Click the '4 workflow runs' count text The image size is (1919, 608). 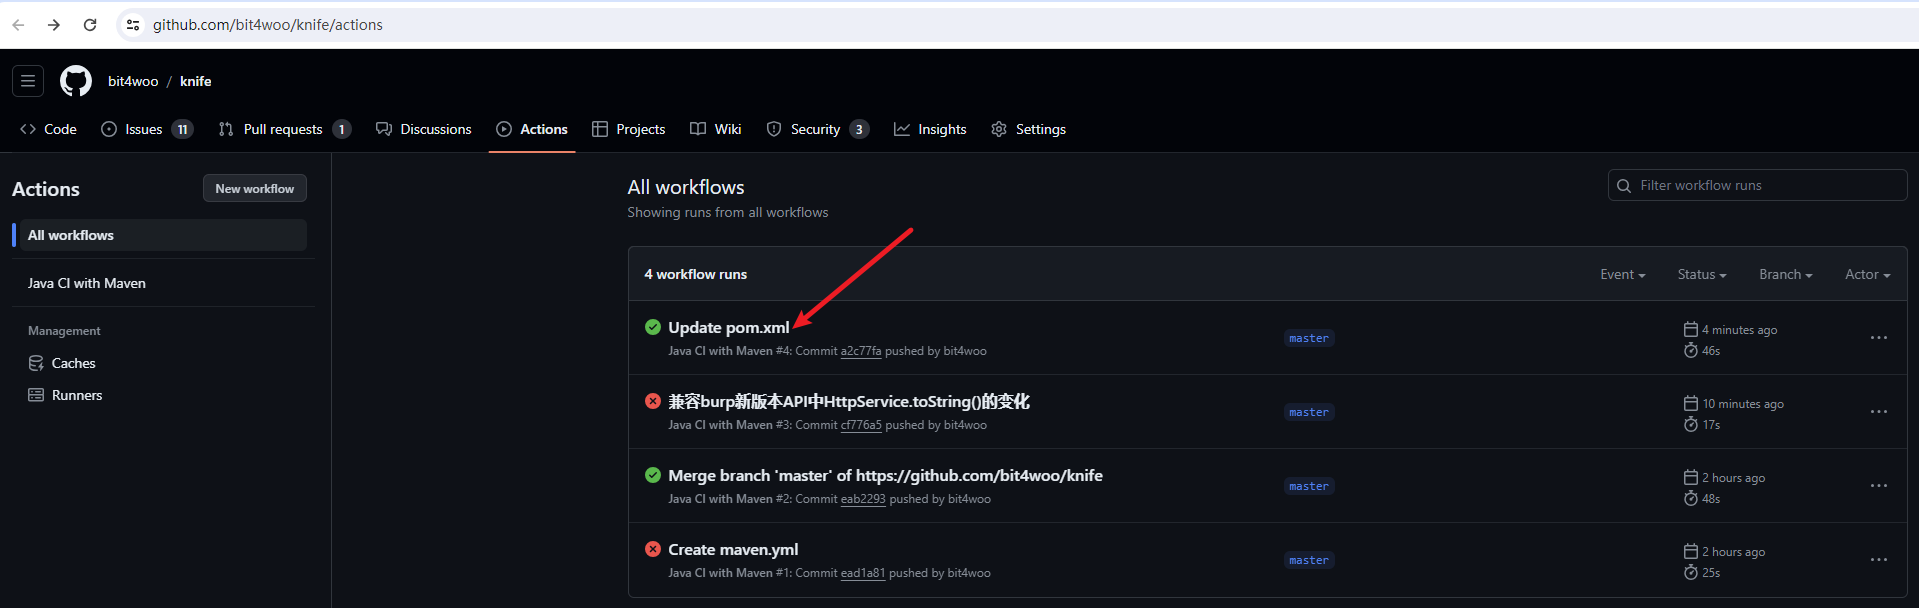coord(695,274)
